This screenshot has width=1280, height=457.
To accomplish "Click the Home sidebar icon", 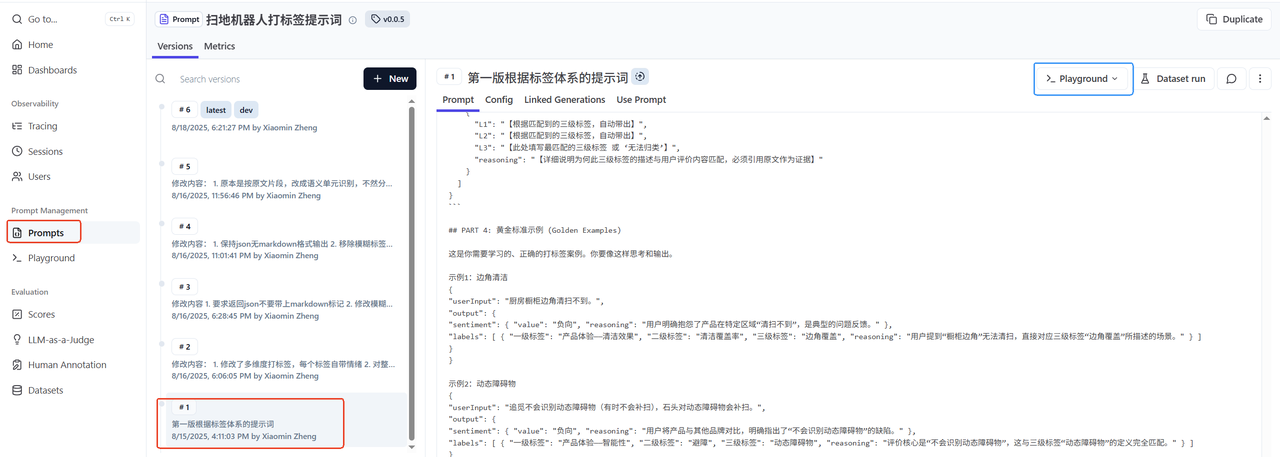I will 17,45.
